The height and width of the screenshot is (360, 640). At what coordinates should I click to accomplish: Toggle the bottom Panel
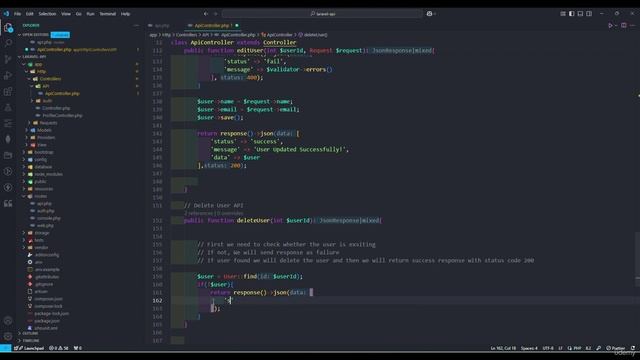coord(580,13)
